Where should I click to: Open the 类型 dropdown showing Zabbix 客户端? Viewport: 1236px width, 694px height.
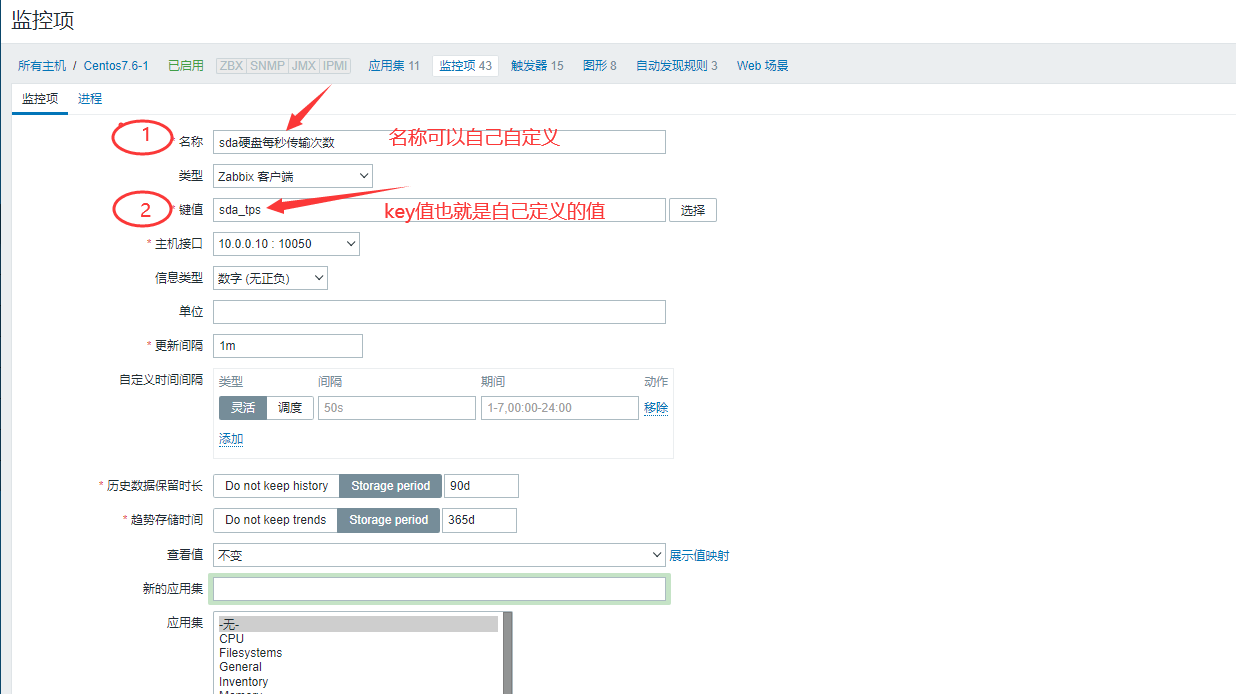tap(293, 176)
